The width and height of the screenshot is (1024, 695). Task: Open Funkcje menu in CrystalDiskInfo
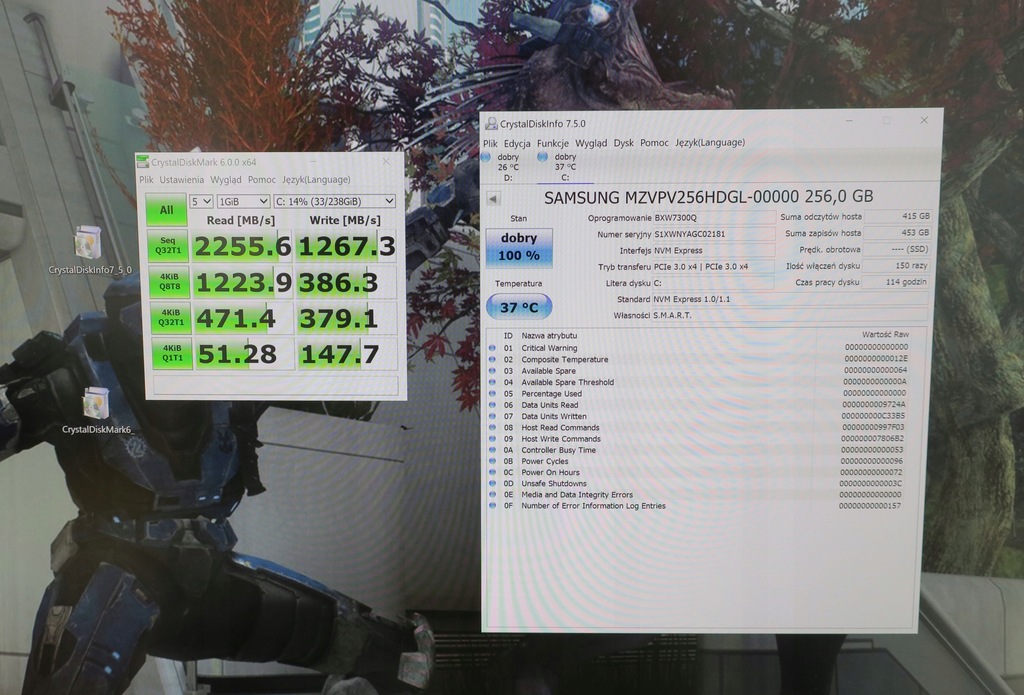tap(552, 143)
